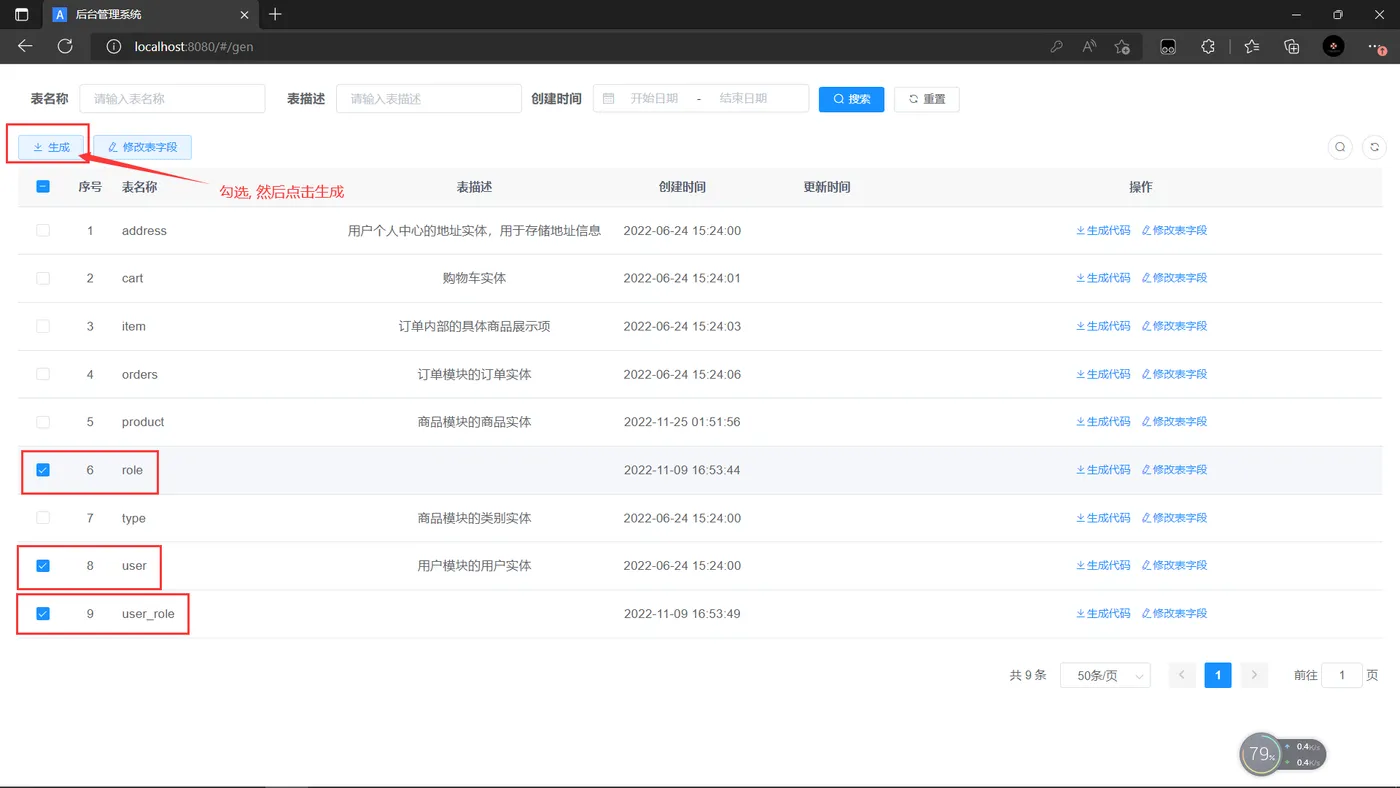Toggle the search bar with magnifier circle icon
Image resolution: width=1400 pixels, height=788 pixels.
1340,147
